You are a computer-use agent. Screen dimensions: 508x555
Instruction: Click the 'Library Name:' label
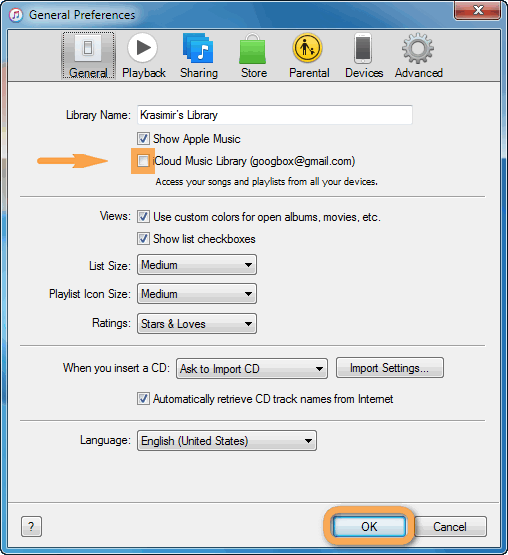pos(98,115)
